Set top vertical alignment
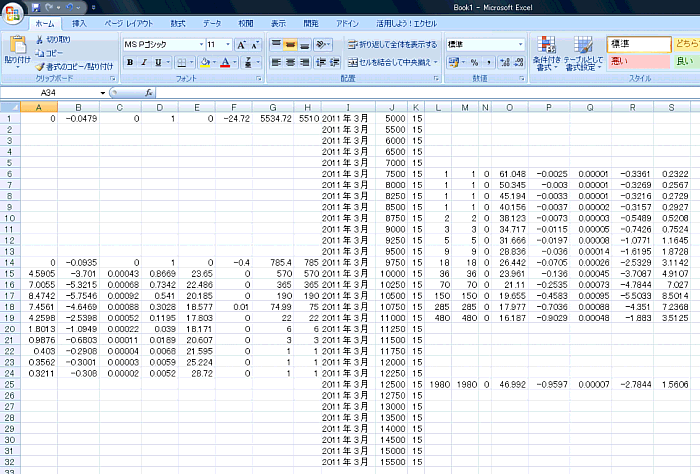Viewport: 700px width, 474px height. 276,44
